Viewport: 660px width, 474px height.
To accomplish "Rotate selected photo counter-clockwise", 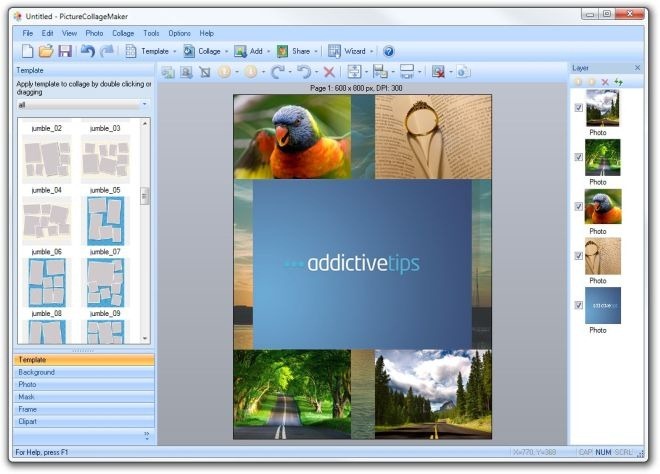I will (x=304, y=72).
